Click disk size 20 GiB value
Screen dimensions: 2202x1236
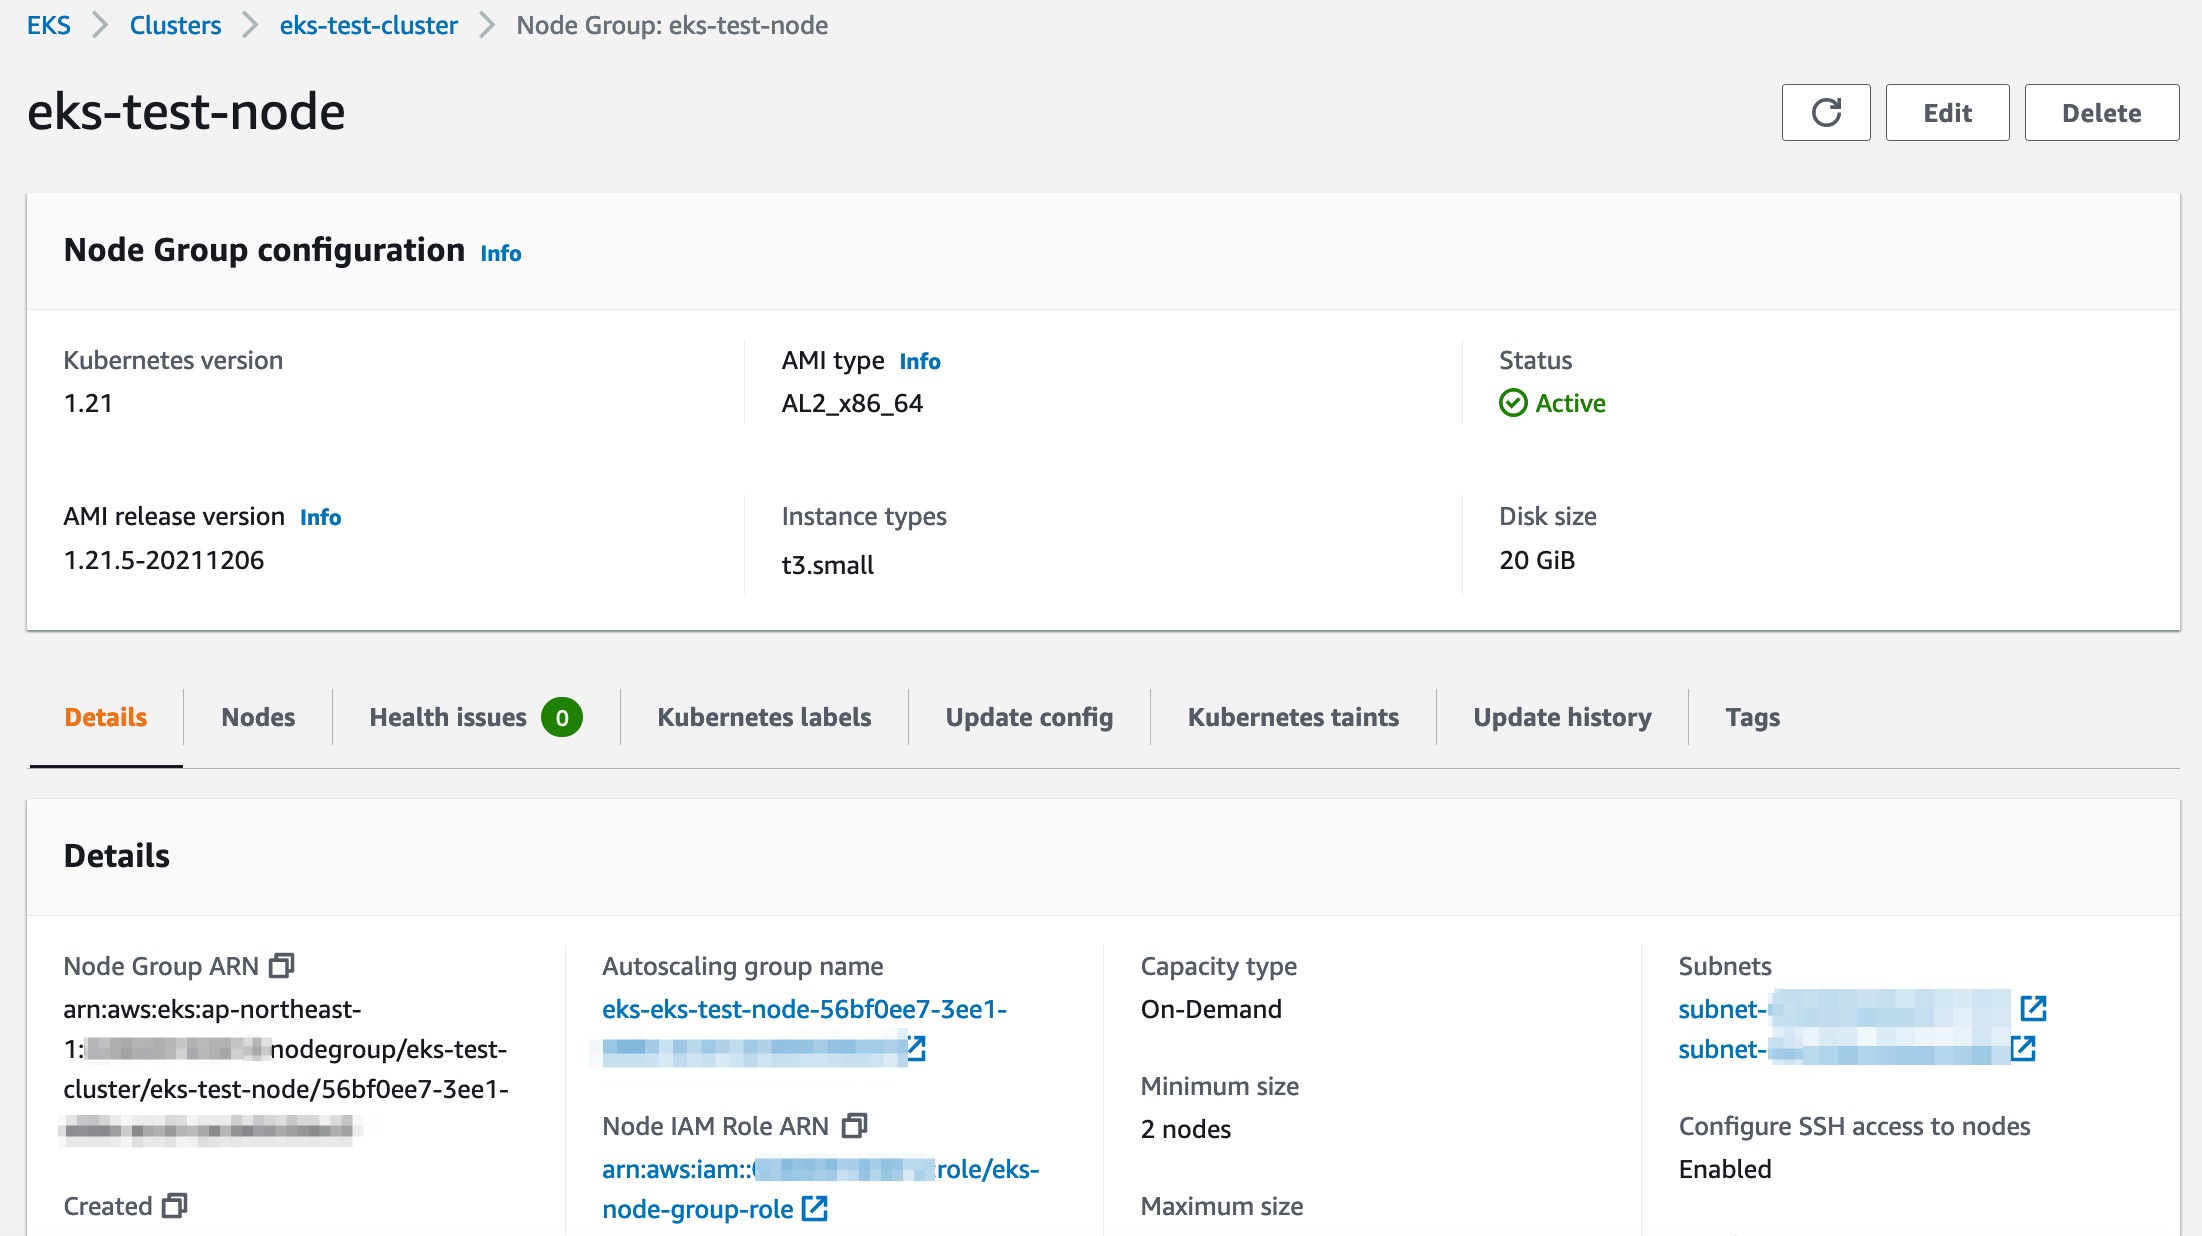[1537, 560]
